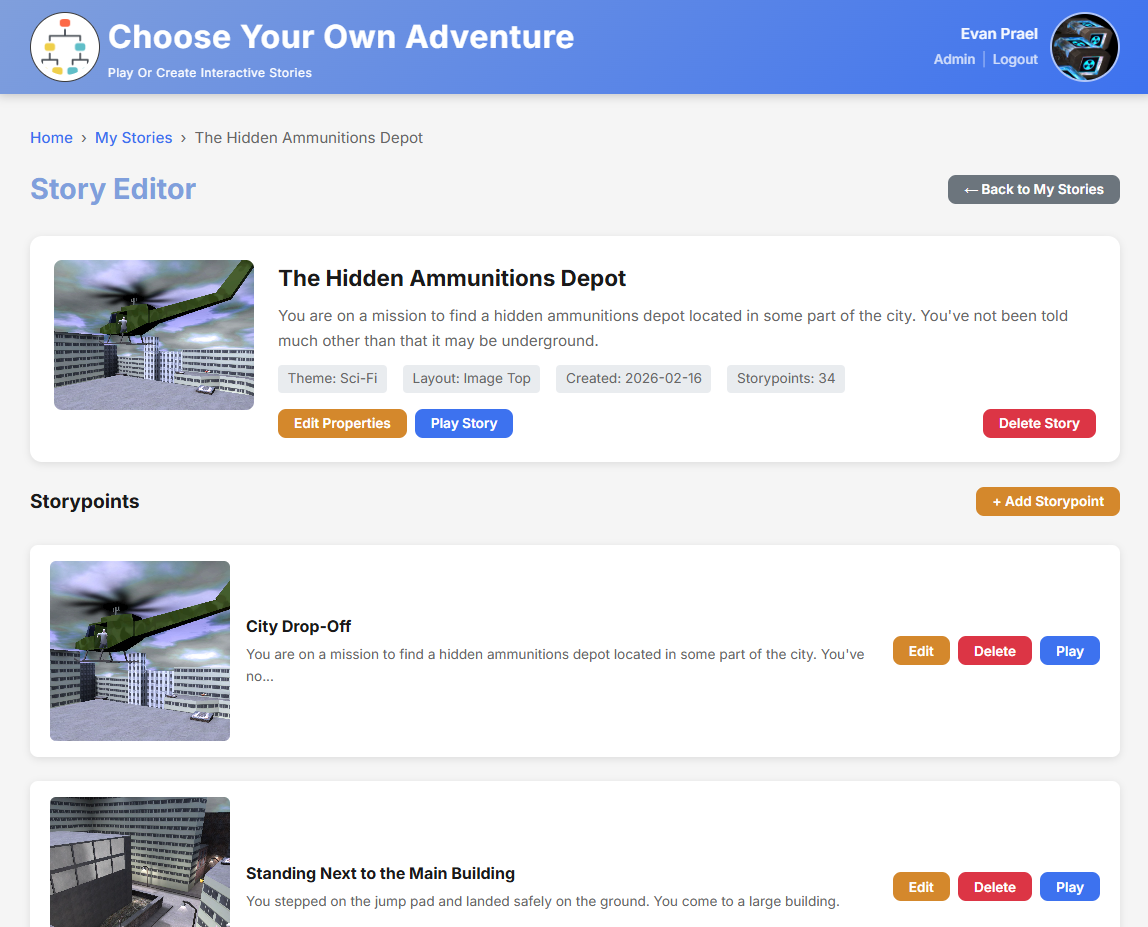Screen dimensions: 1148x927
Task: Navigate to Home via the breadcrumb
Action: pyautogui.click(x=51, y=137)
